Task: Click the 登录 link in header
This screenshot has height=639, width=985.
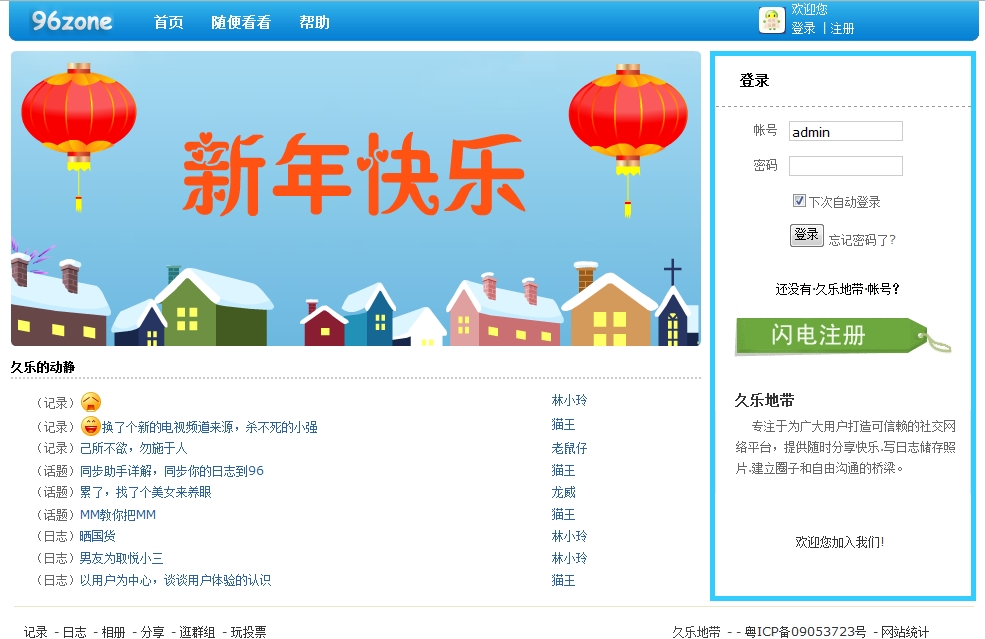Action: 803,28
